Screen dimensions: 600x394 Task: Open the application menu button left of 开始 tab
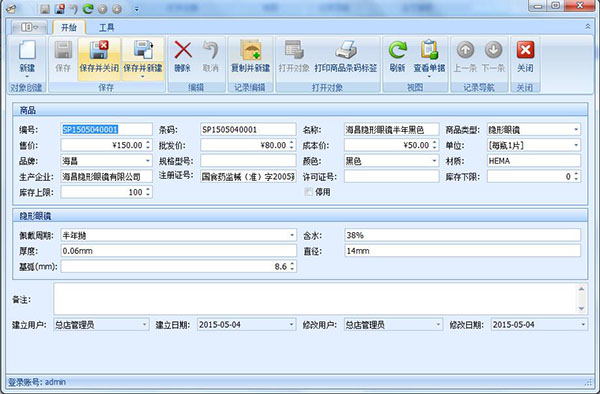(x=30, y=28)
